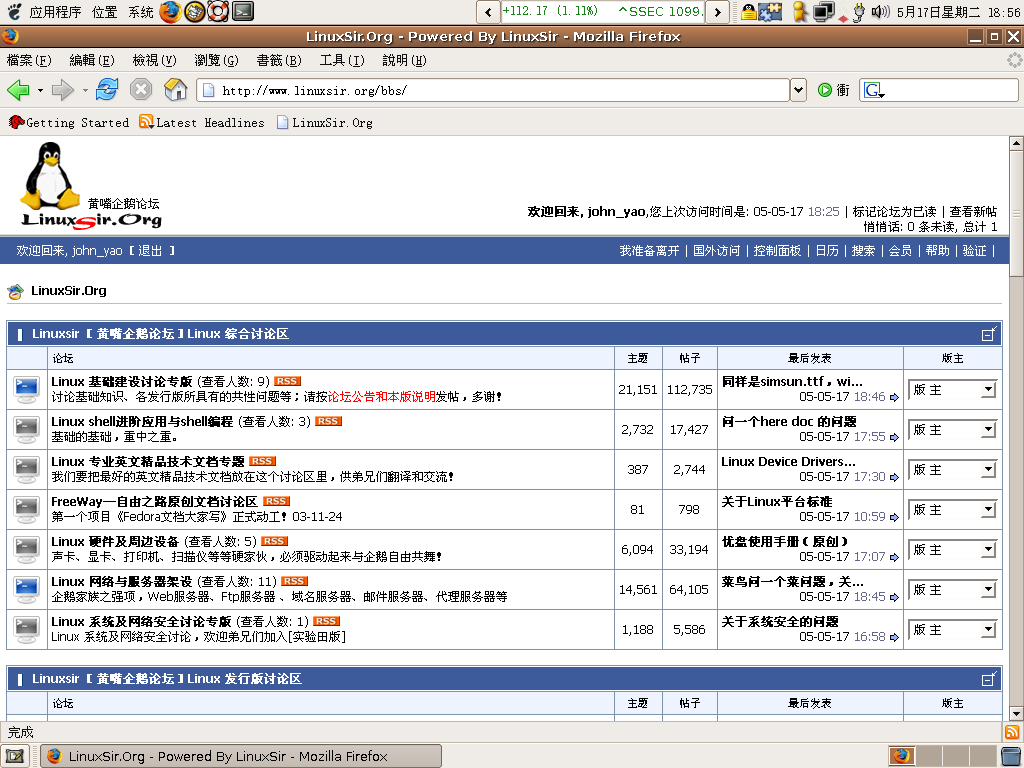Screen dimensions: 1024x768
Task: Click the stock ticker previous arrow
Action: pyautogui.click(x=488, y=12)
